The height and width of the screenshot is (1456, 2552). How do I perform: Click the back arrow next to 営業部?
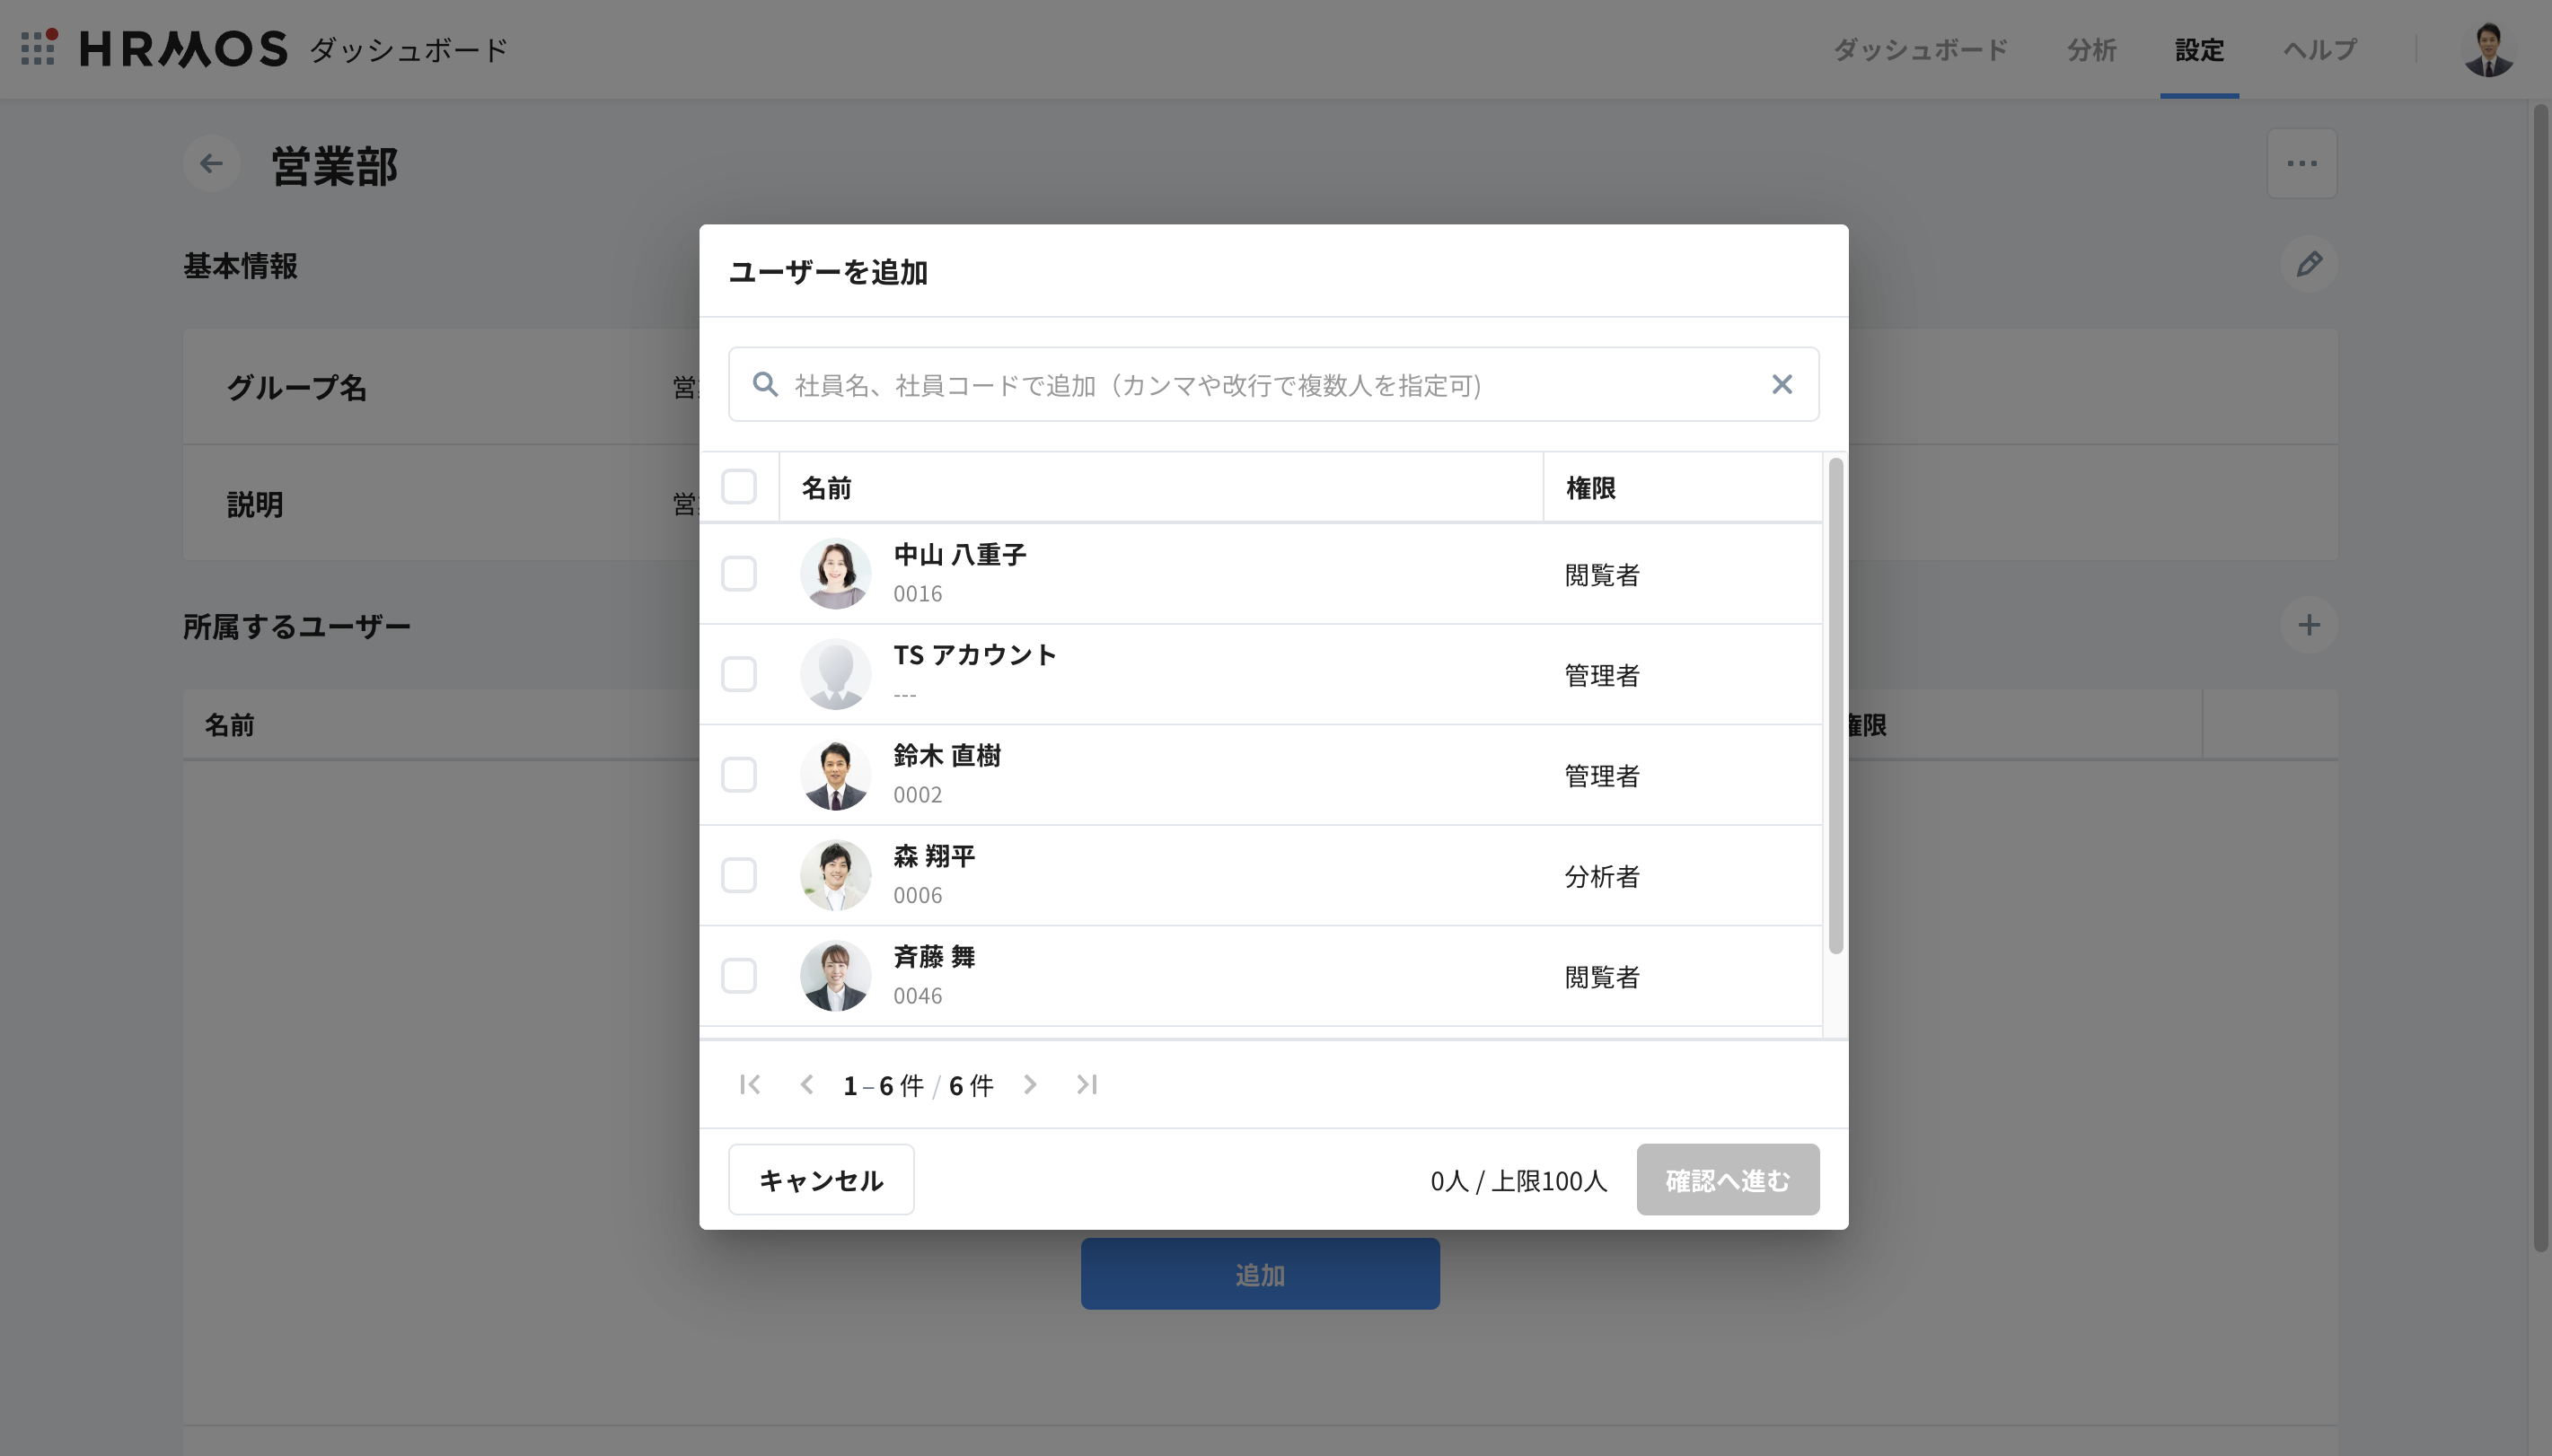211,163
